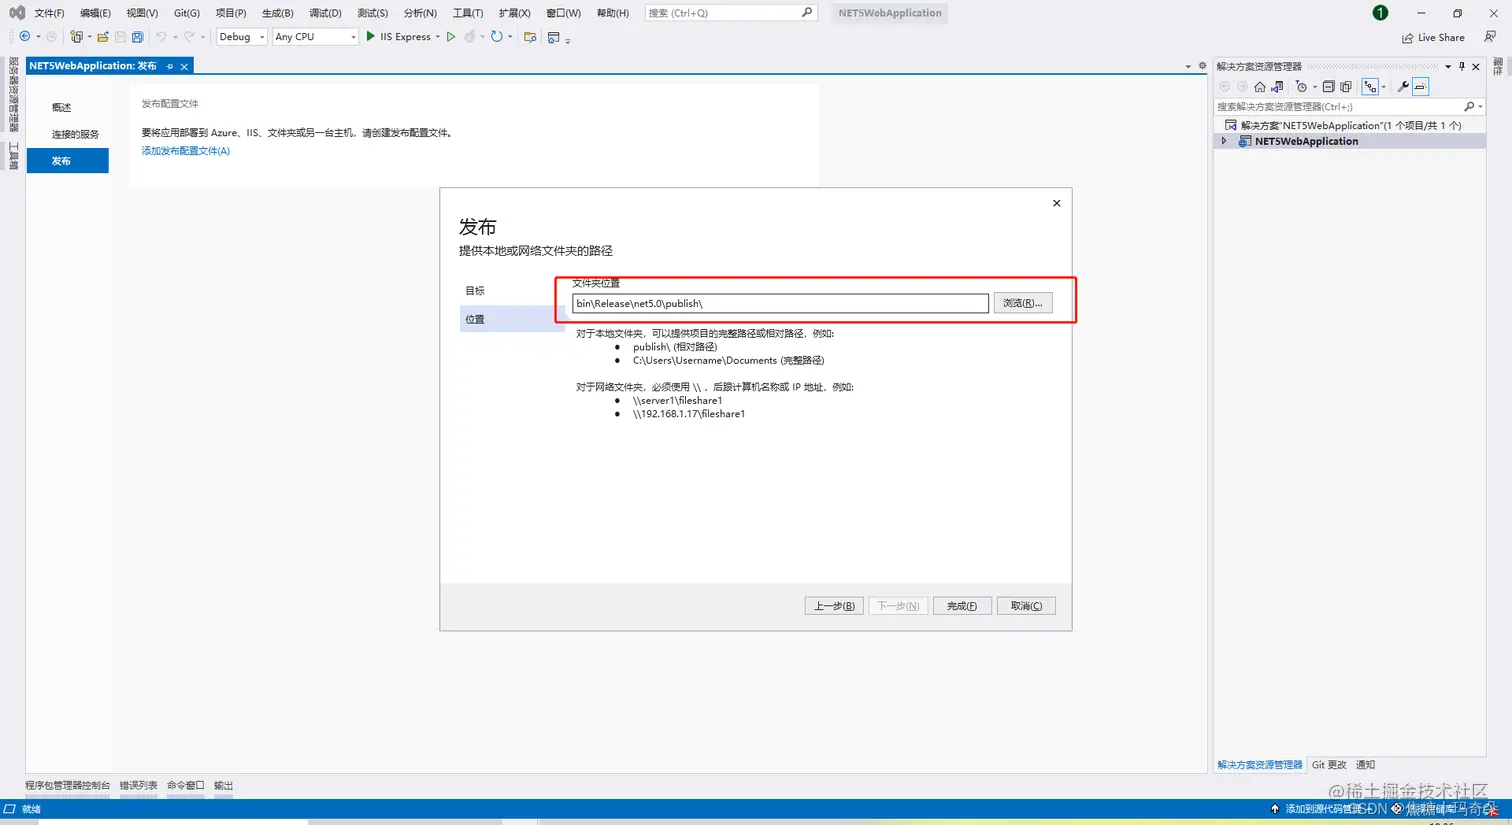The height and width of the screenshot is (825, 1512).
Task: Click the settings gear icon near document tabs
Action: [1202, 66]
